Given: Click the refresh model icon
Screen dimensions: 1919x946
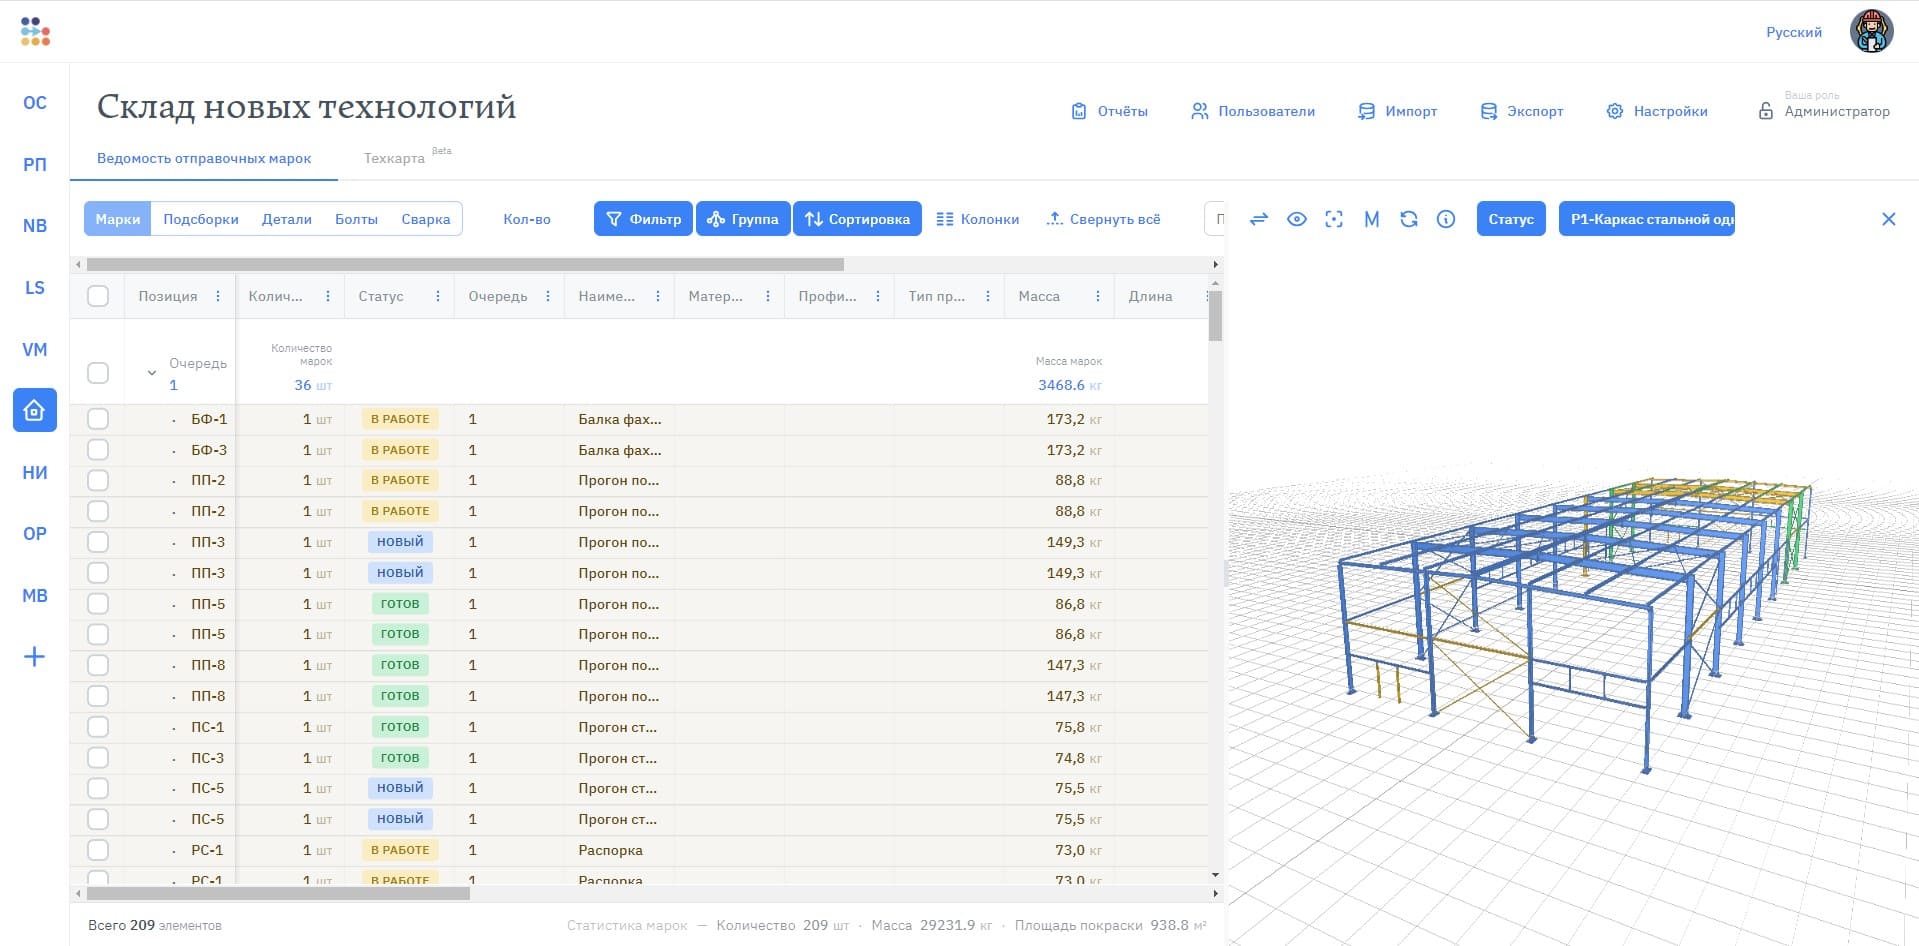Looking at the screenshot, I should tap(1409, 219).
